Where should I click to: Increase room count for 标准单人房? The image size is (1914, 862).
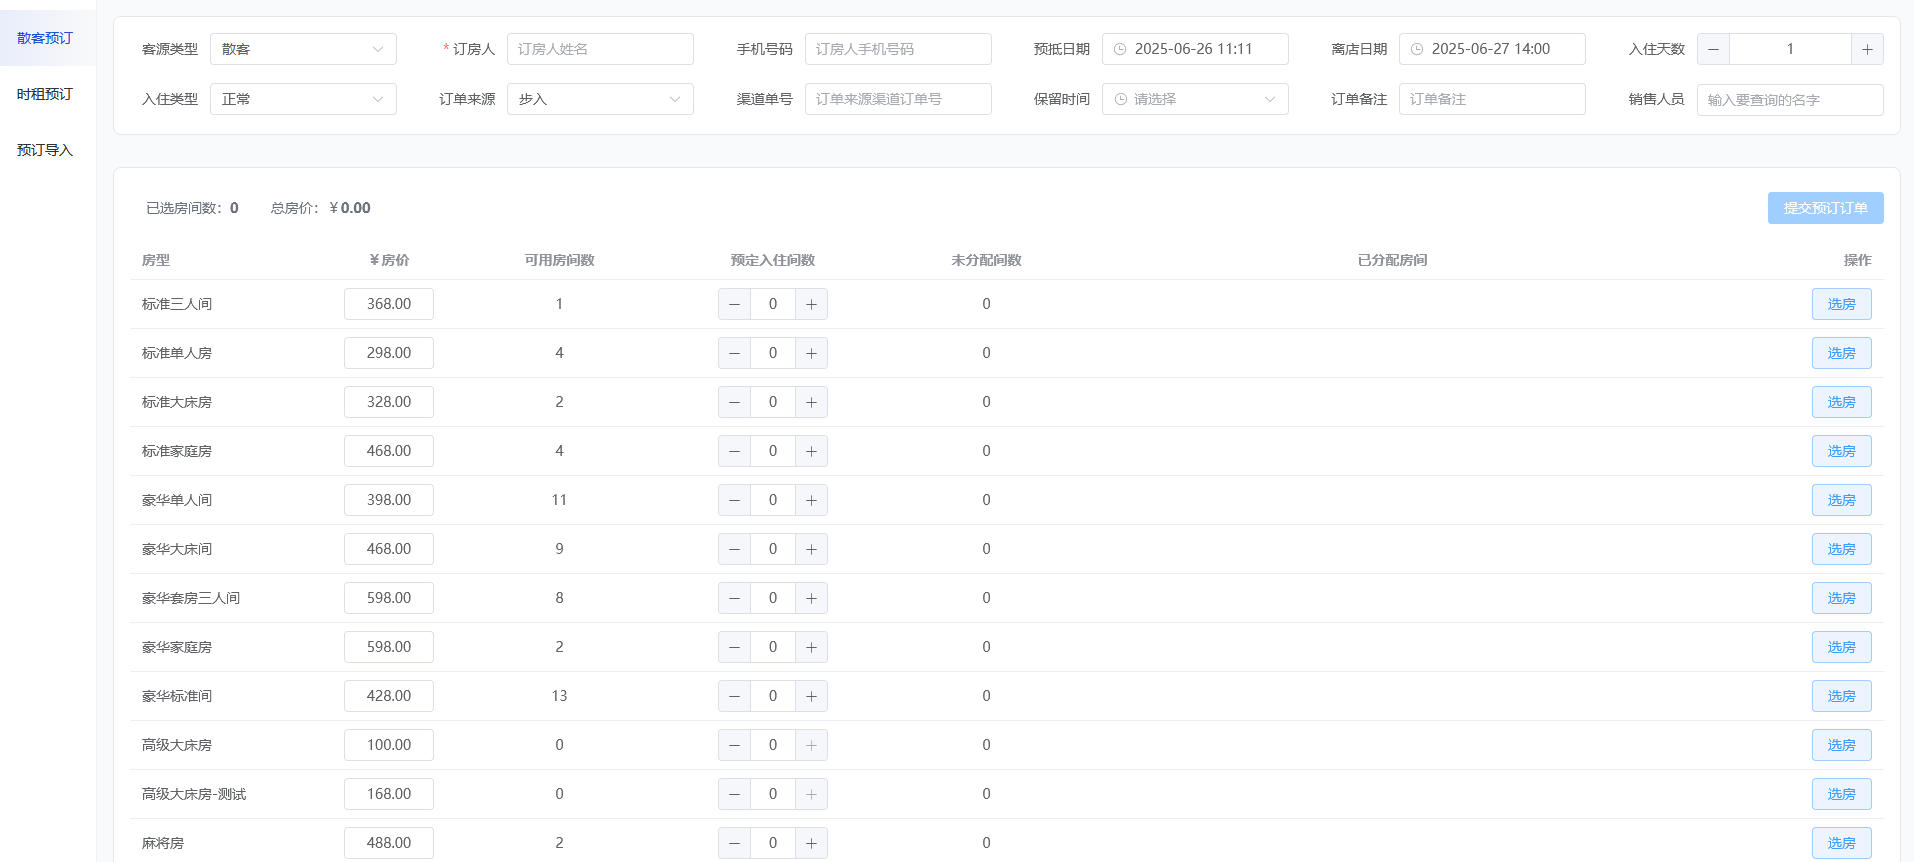811,353
